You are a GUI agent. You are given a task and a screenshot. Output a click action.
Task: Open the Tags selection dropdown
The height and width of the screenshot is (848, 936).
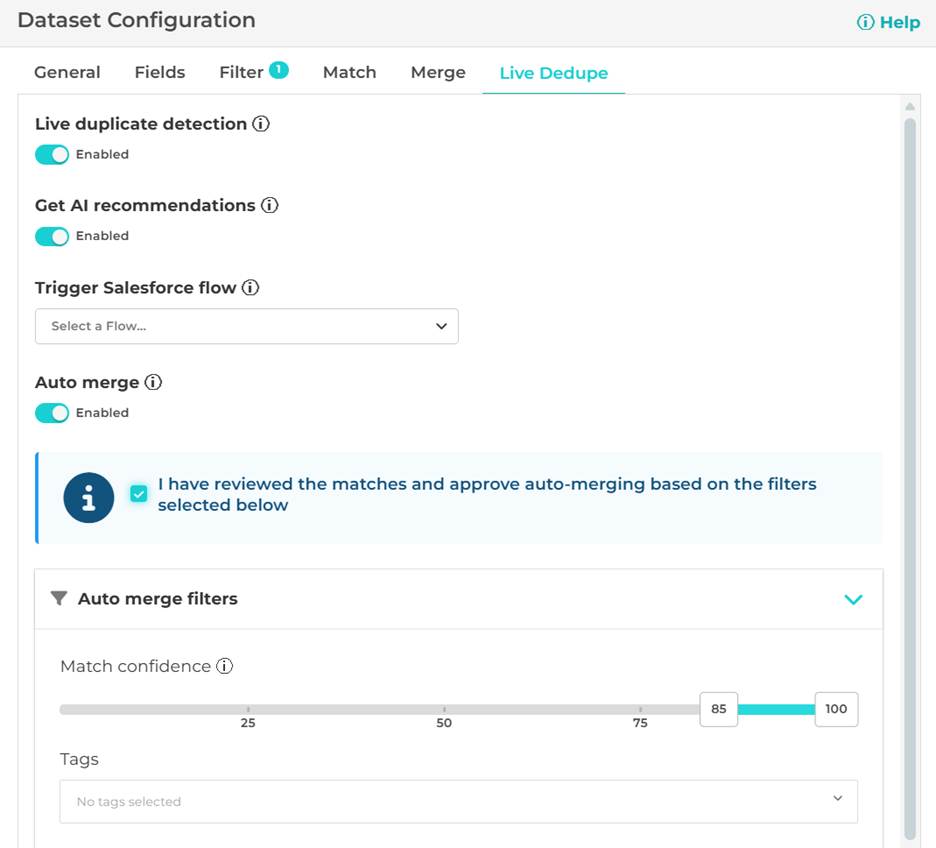[458, 801]
